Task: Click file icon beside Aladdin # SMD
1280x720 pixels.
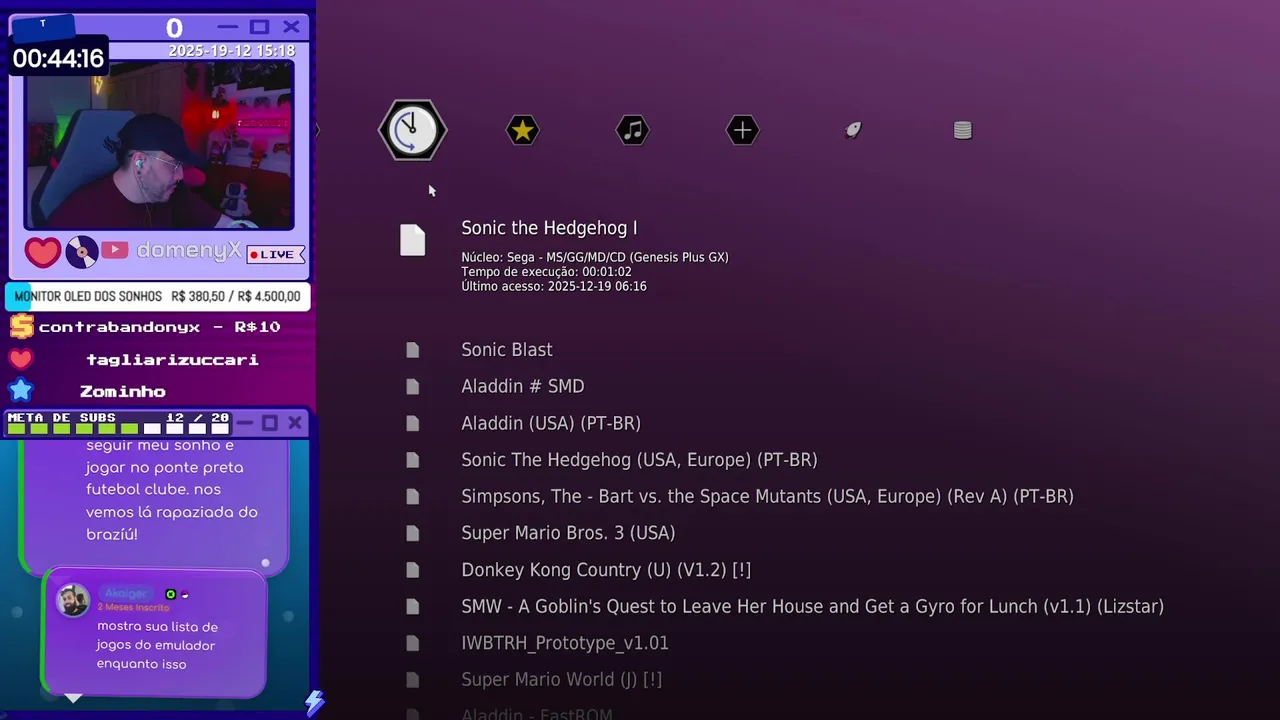Action: [x=413, y=386]
